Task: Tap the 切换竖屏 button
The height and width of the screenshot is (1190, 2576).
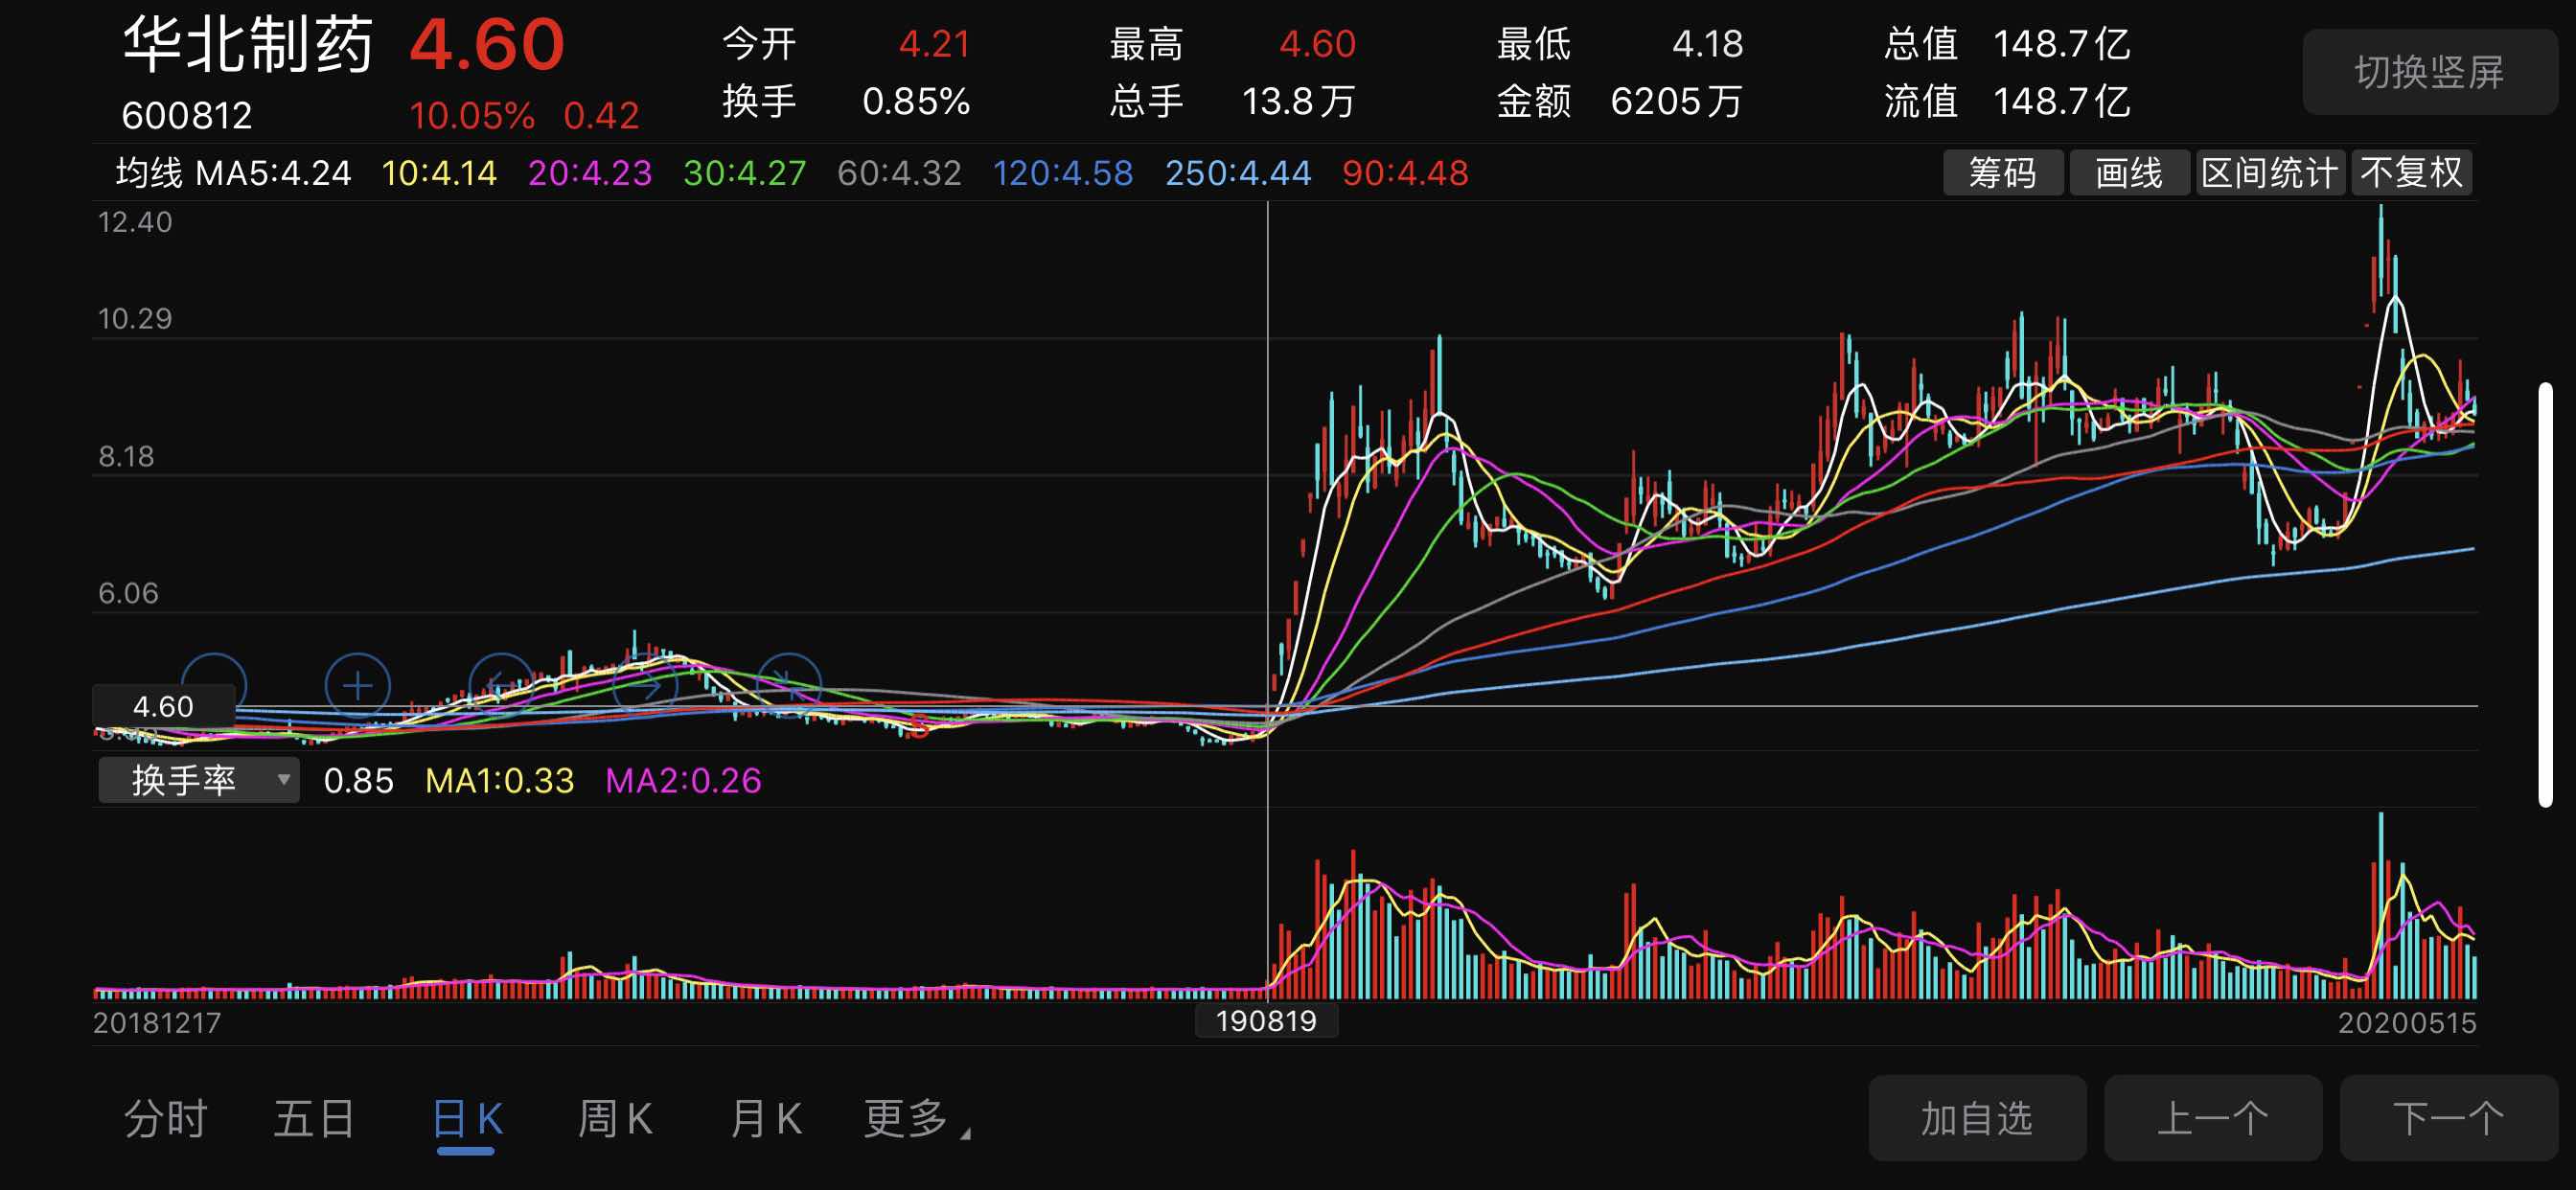Action: pos(2429,72)
